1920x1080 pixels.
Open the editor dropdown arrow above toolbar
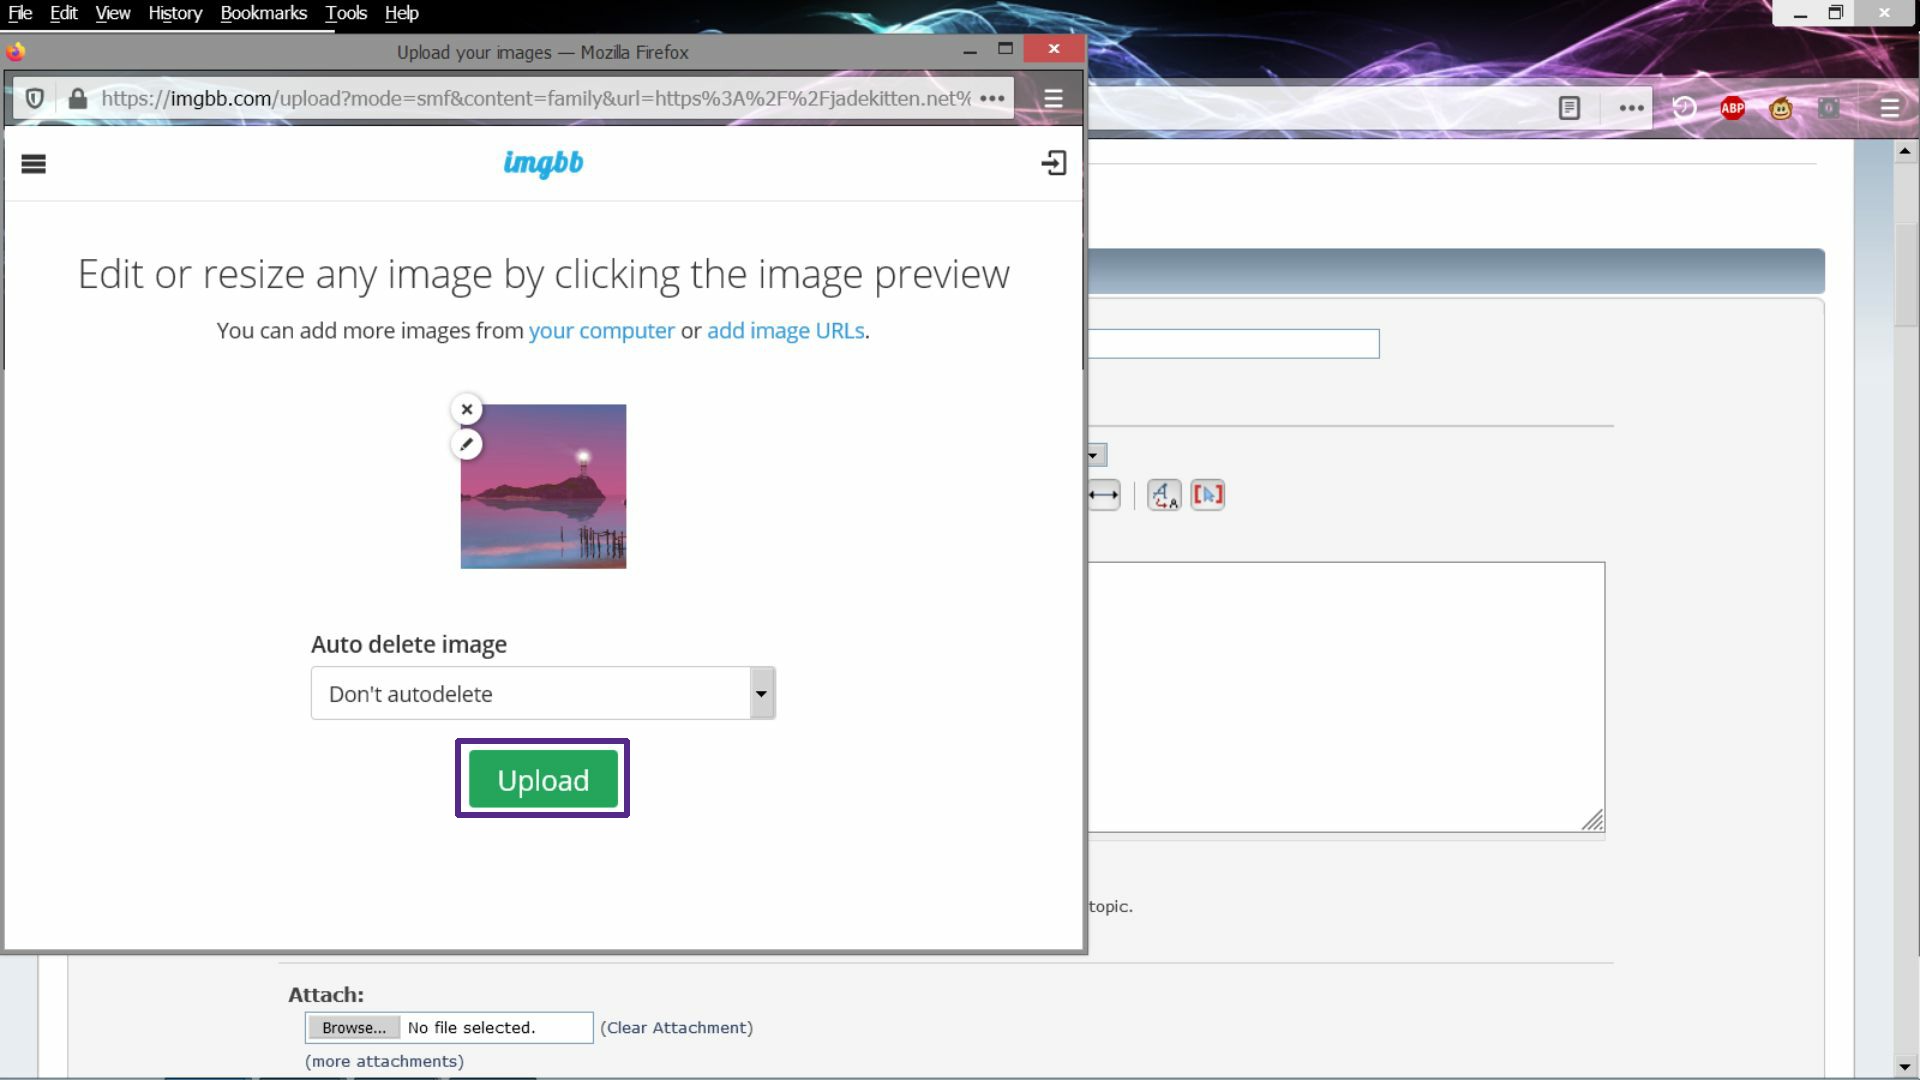pyautogui.click(x=1094, y=455)
